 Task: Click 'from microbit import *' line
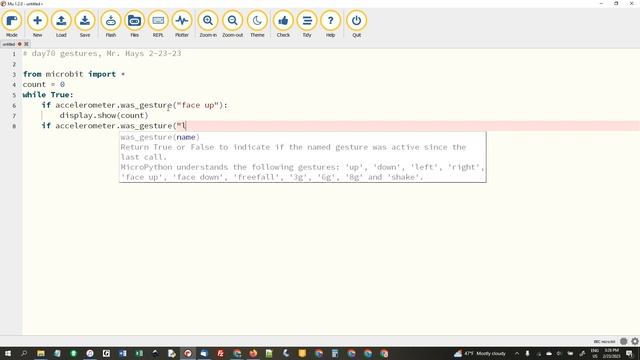coord(74,74)
